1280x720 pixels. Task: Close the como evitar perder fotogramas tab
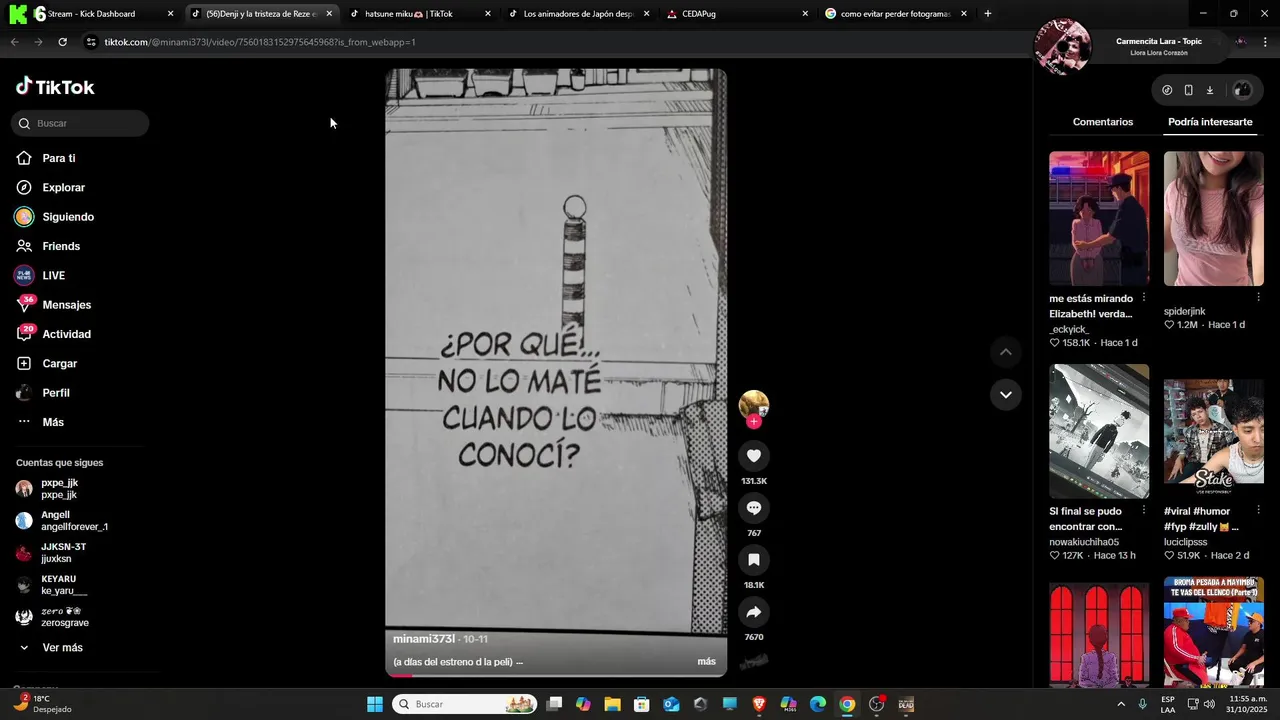pos(964,14)
